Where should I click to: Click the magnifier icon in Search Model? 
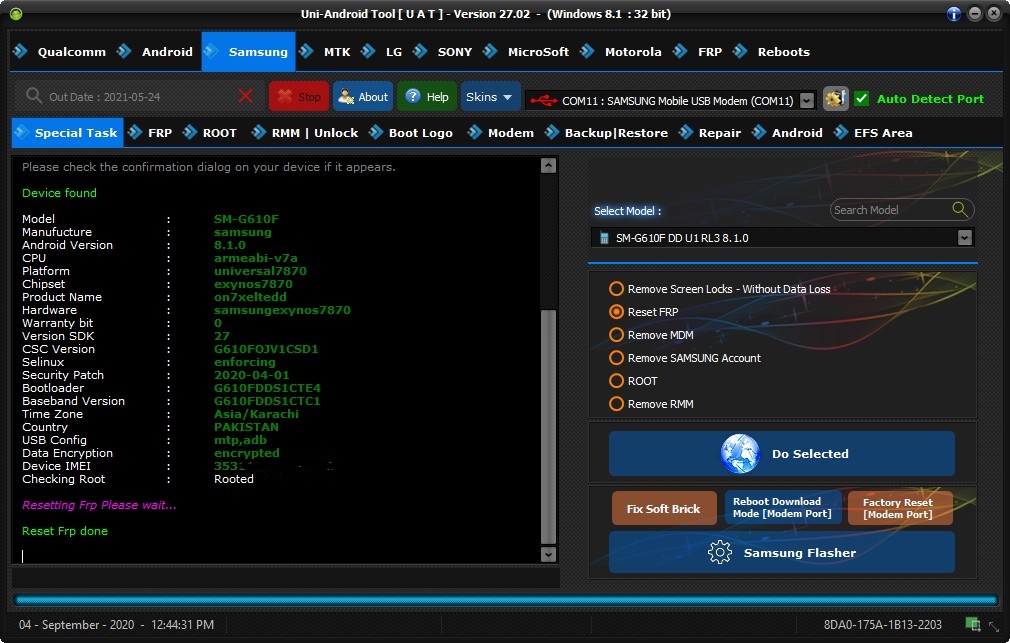pyautogui.click(x=960, y=209)
